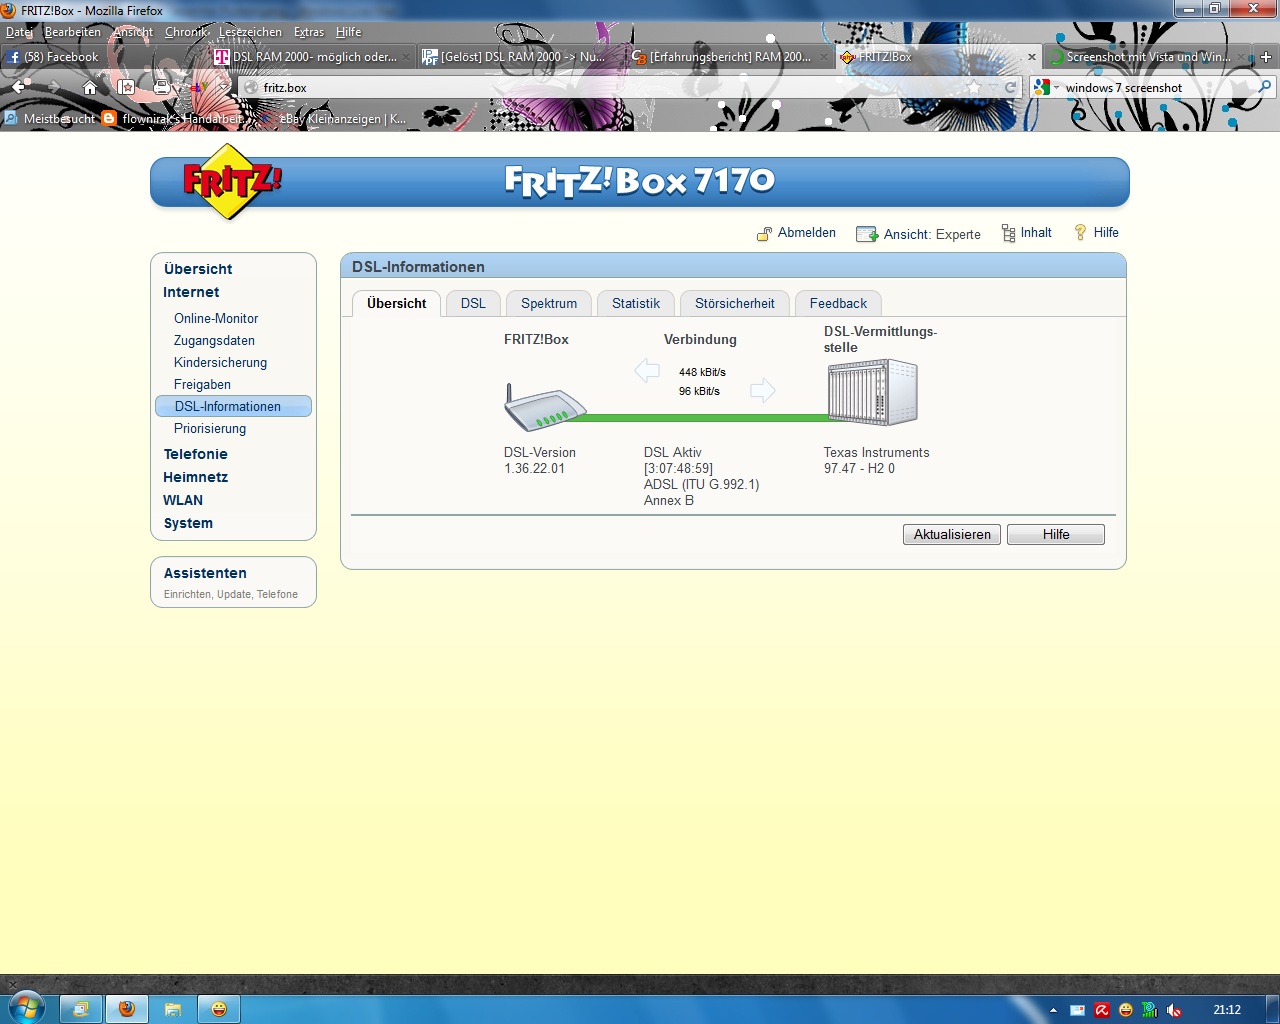Click the Avira antivirus tray icon
The image size is (1280, 1024).
(1102, 1010)
